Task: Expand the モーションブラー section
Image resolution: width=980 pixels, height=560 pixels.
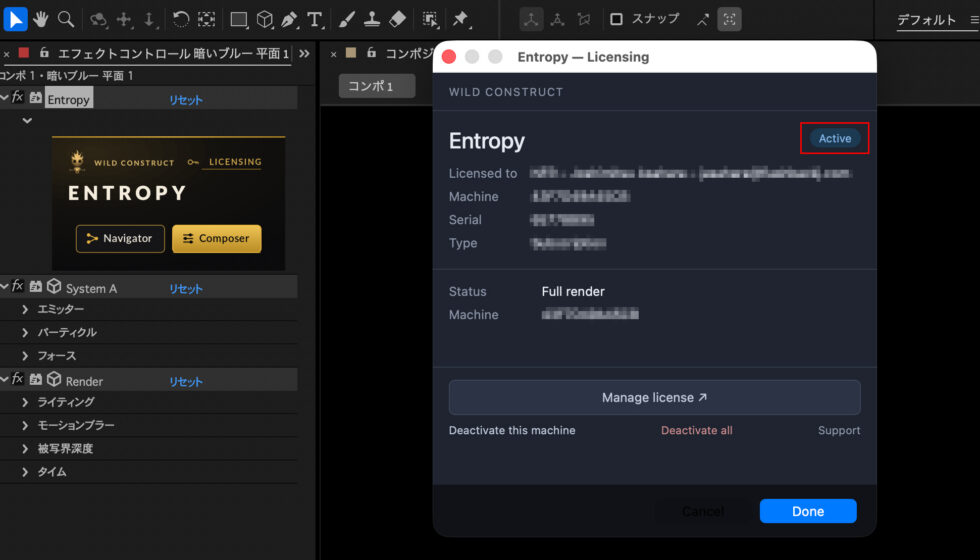Action: (x=25, y=426)
